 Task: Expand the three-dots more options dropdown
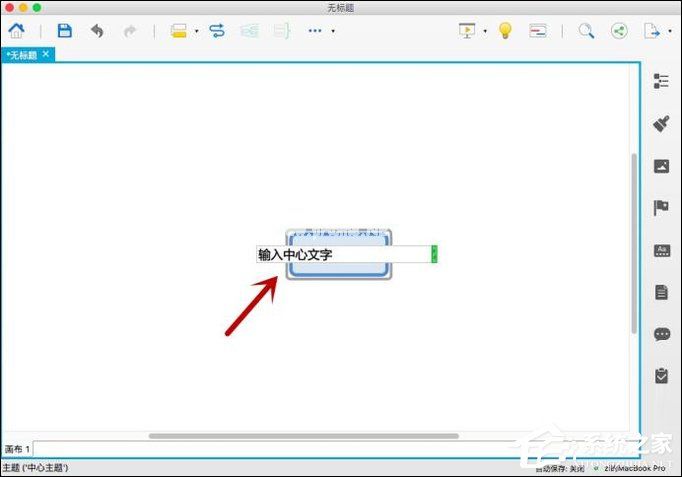point(333,31)
